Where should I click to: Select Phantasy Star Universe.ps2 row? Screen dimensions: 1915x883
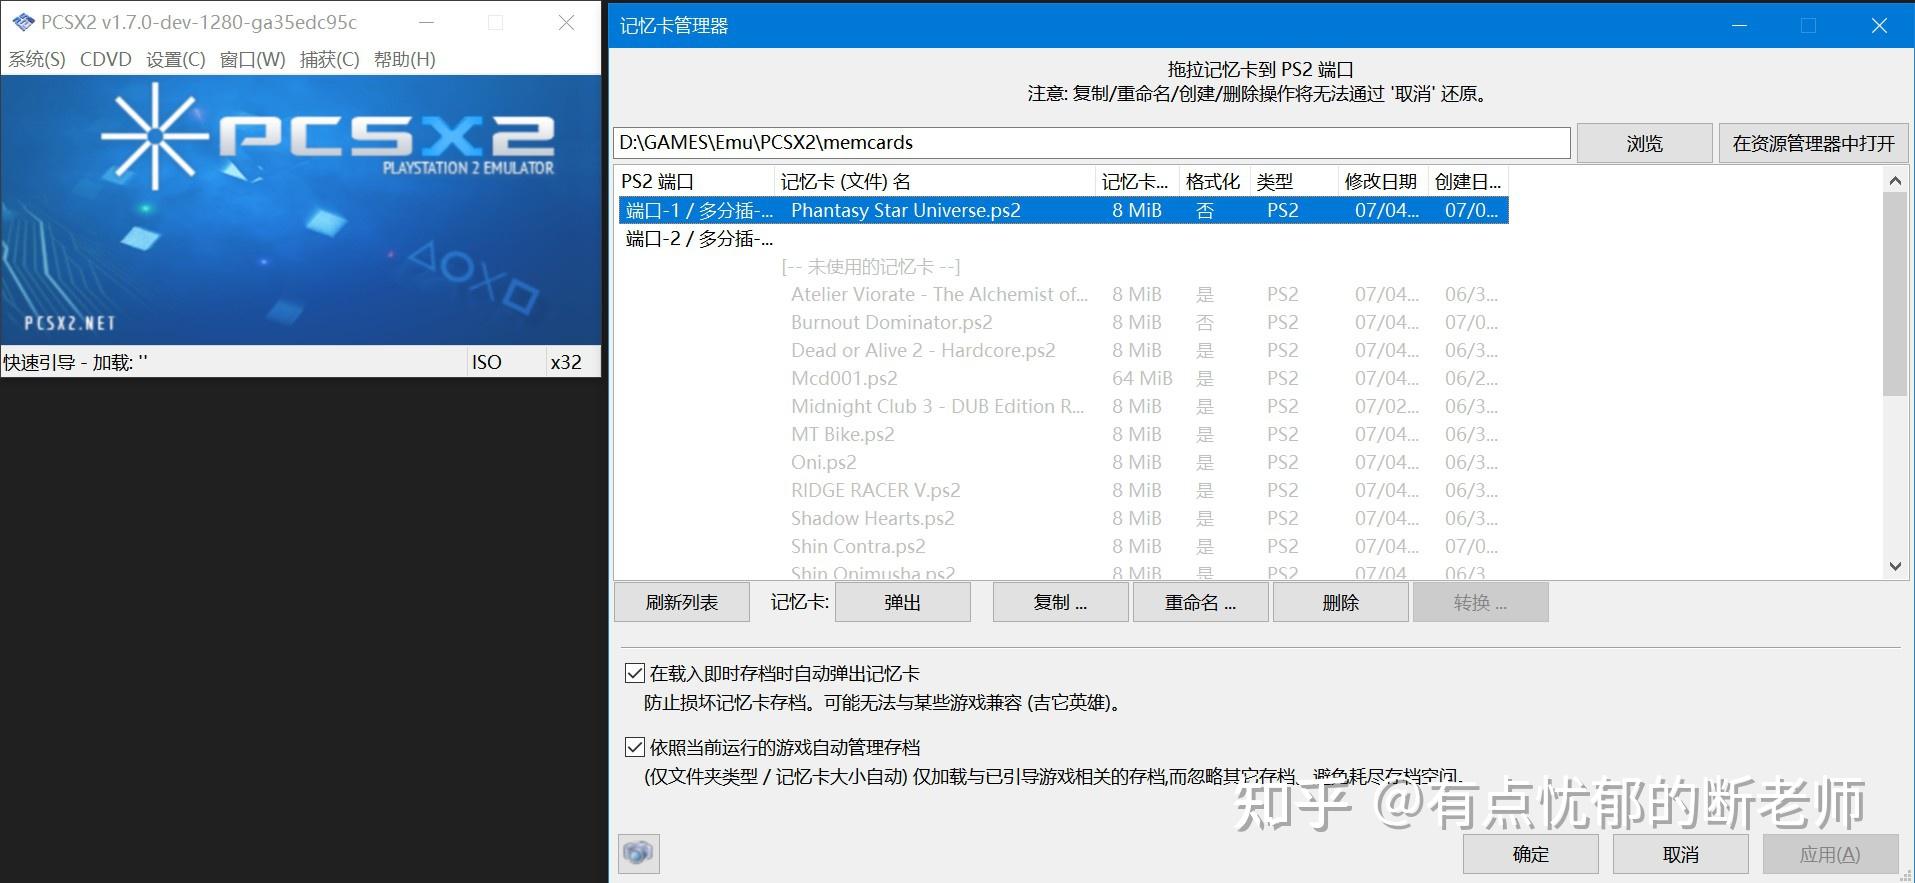click(1062, 210)
